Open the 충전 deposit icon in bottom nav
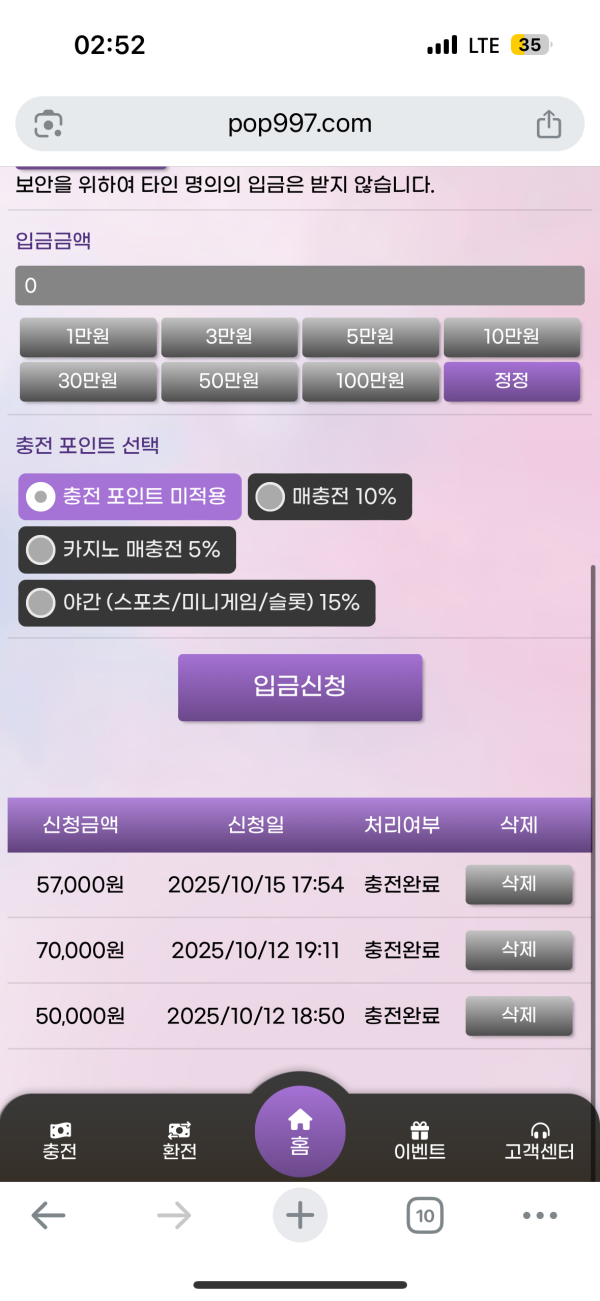Viewport: 600px width, 1301px height. pos(60,1130)
